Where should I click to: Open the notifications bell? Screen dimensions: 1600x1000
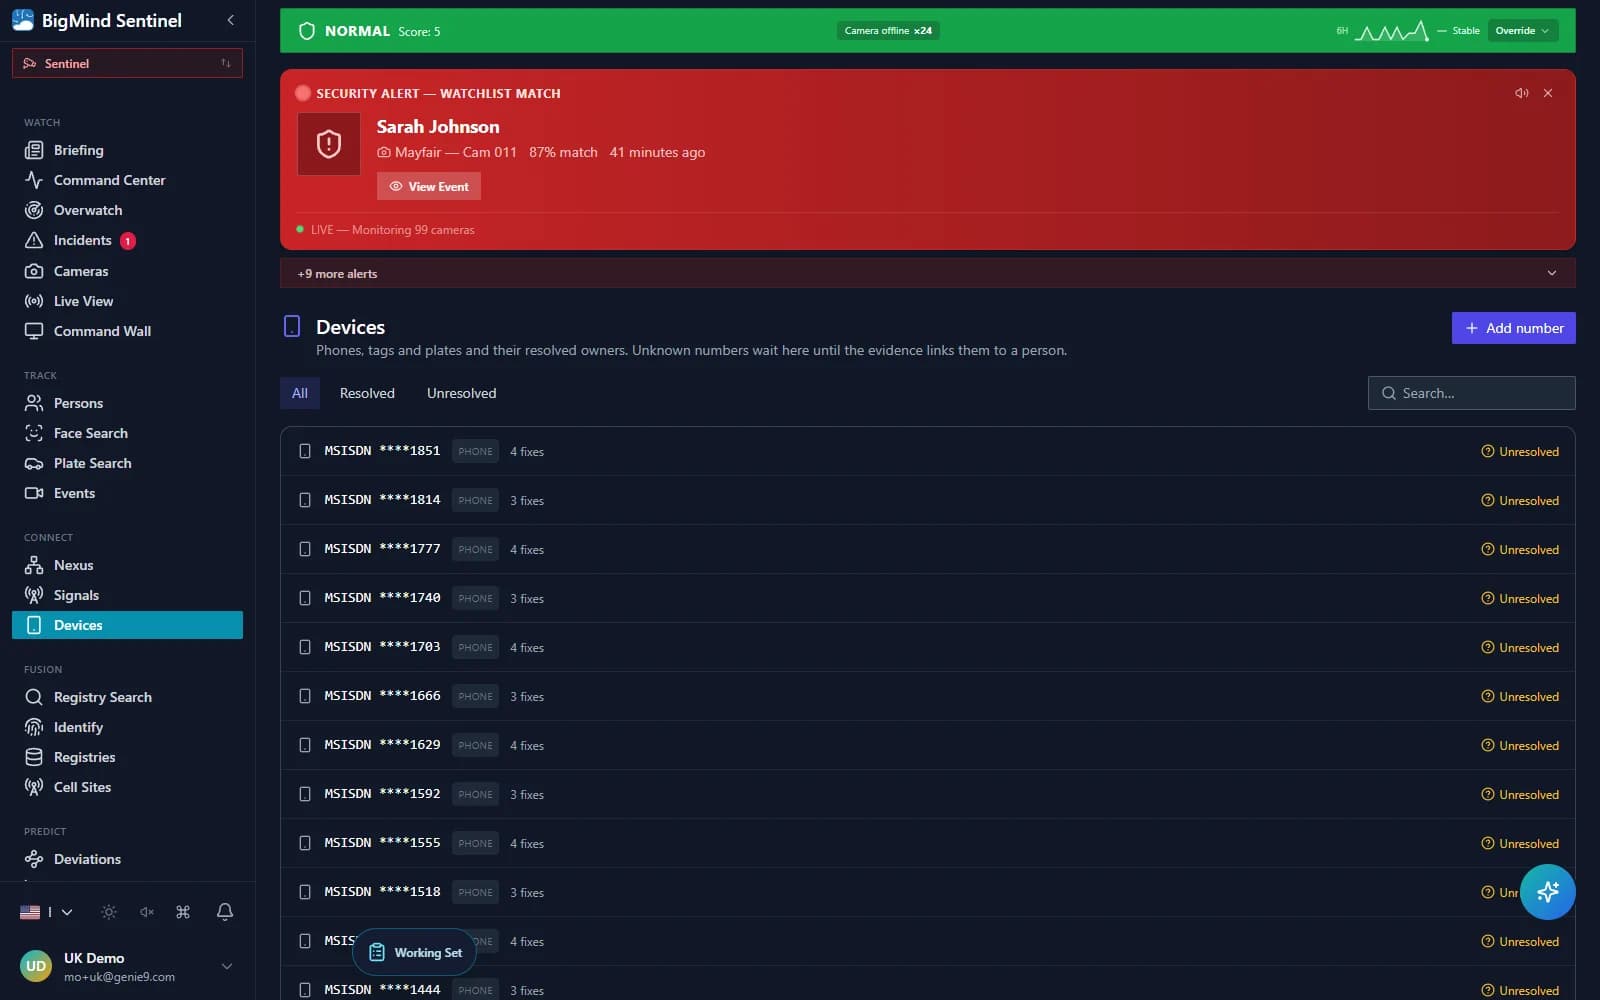pyautogui.click(x=225, y=912)
